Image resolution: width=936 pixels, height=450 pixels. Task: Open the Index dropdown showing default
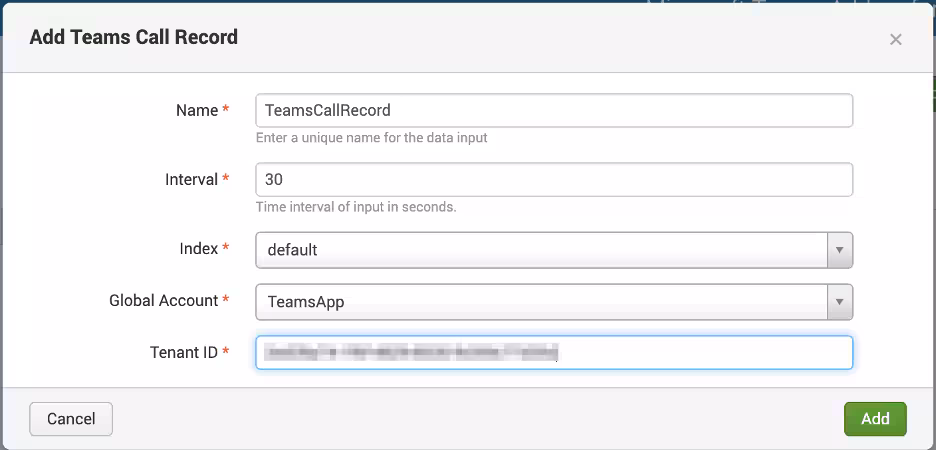pyautogui.click(x=541, y=250)
